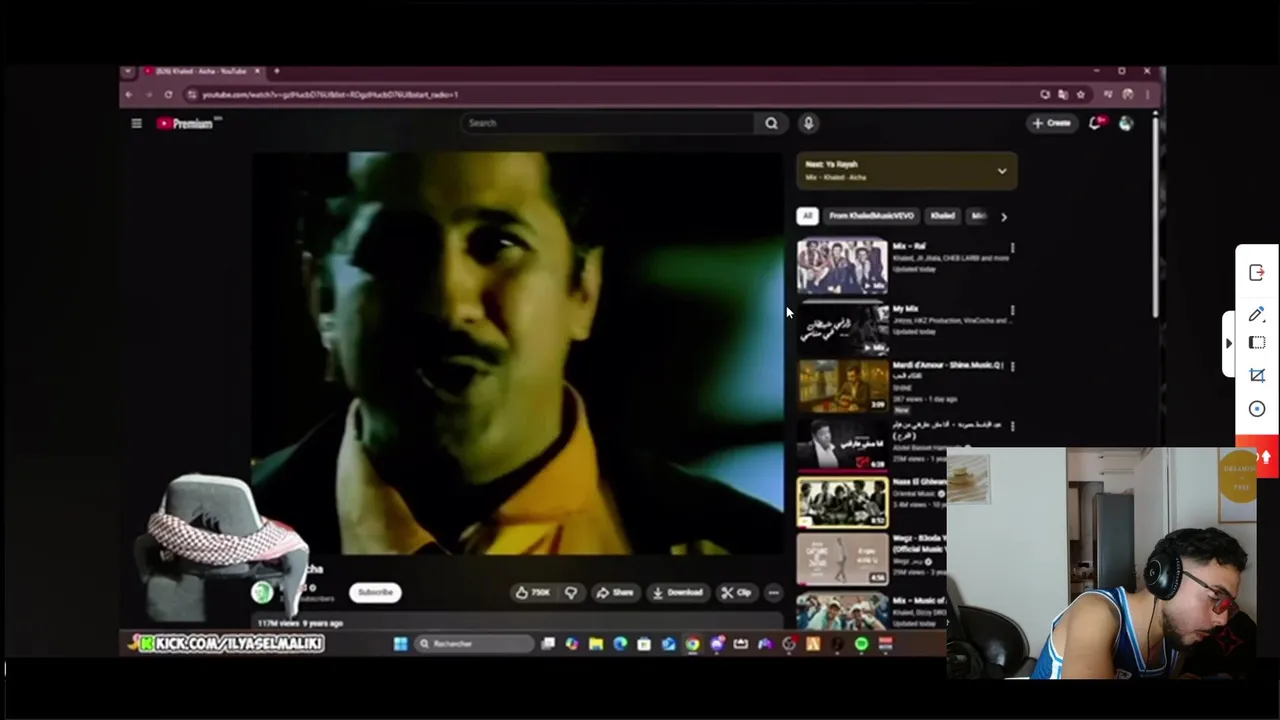The width and height of the screenshot is (1280, 720).
Task: Open the Create button
Action: point(1052,123)
